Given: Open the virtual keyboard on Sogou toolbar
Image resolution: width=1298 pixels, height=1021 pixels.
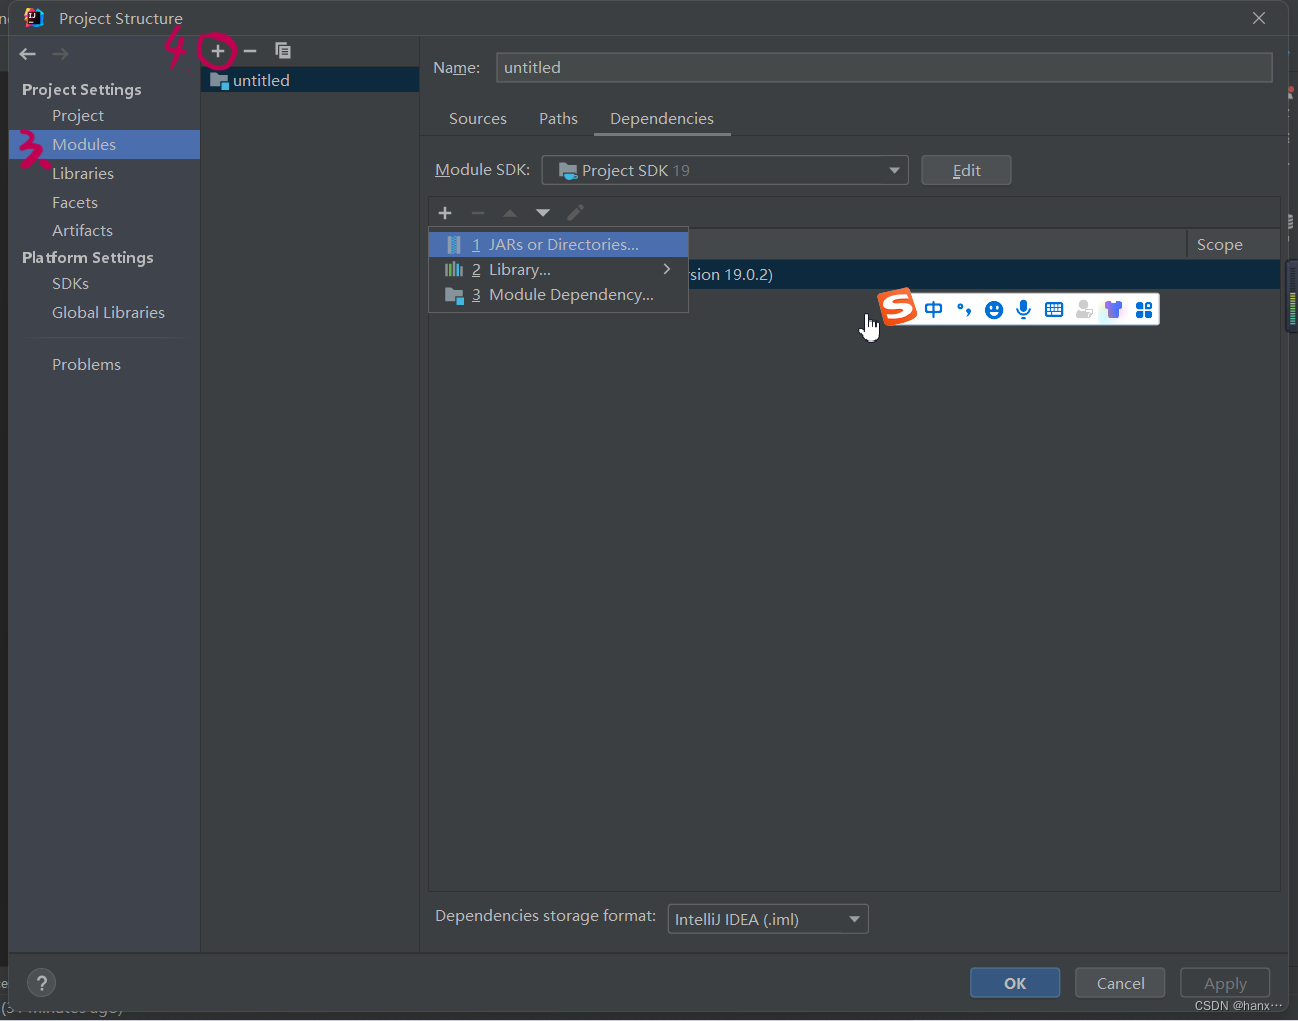Looking at the screenshot, I should [1053, 310].
